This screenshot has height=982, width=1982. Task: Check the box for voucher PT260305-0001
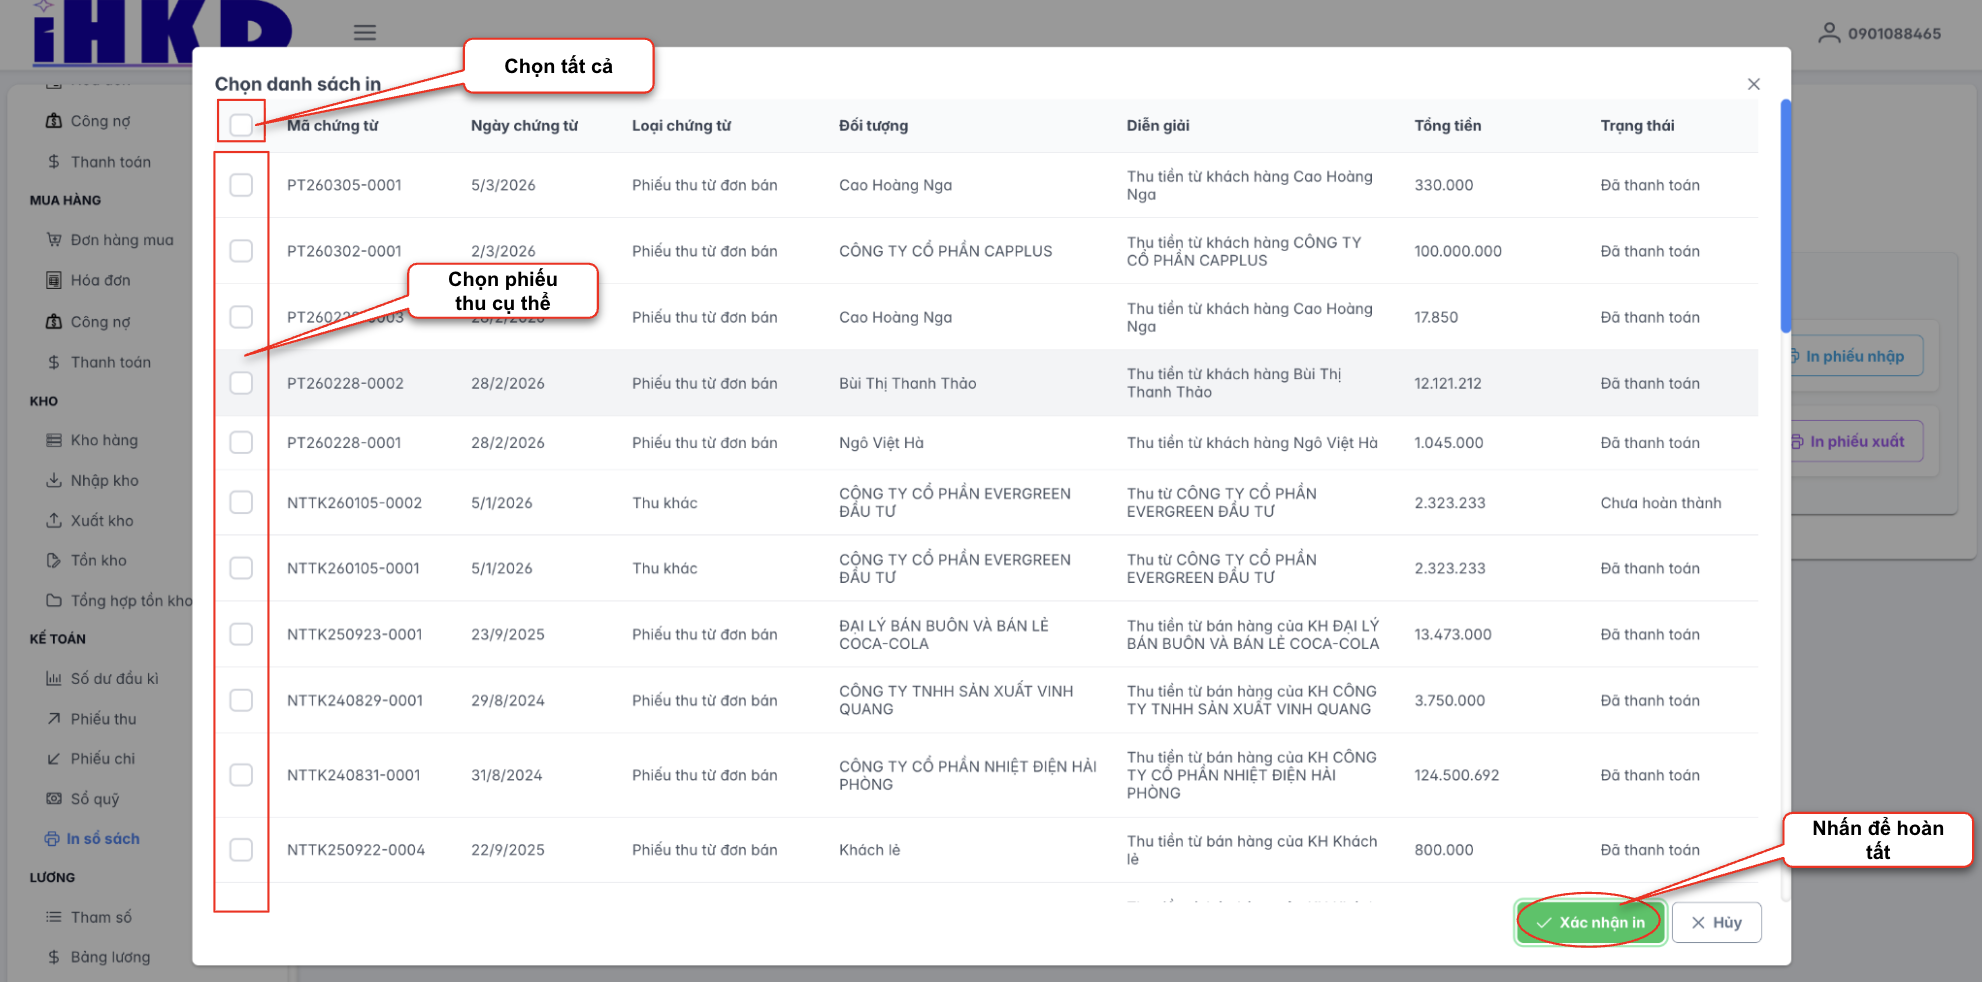[x=241, y=185]
